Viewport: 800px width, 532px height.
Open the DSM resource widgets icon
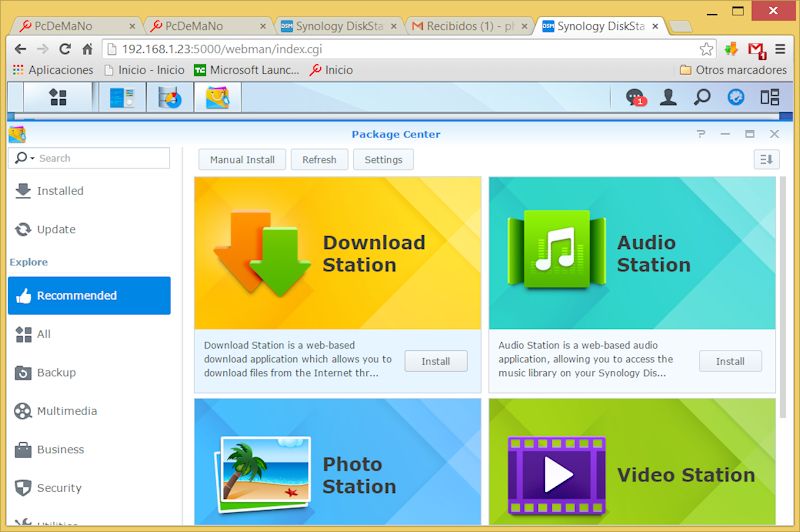pyautogui.click(x=735, y=97)
